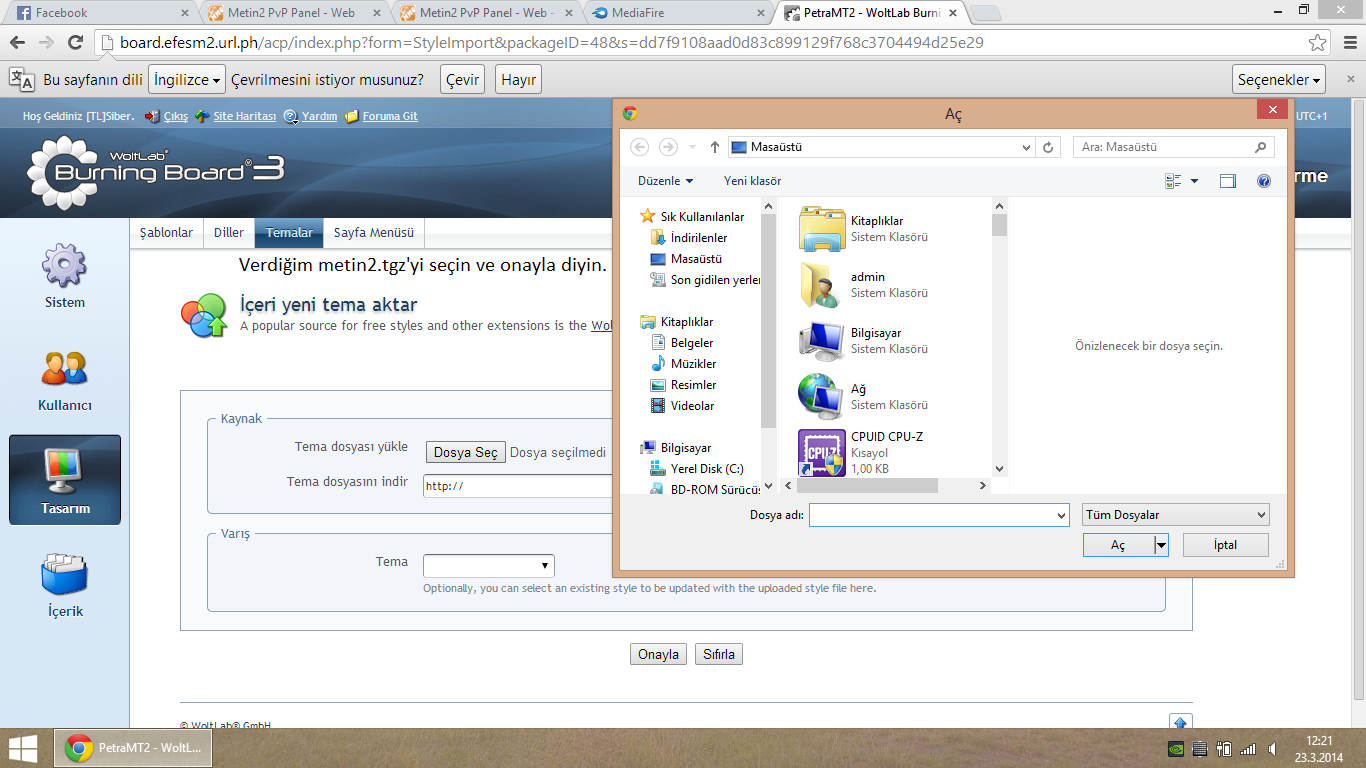Screen dimensions: 1366x768
Task: Open the Windows Start button
Action: point(23,748)
